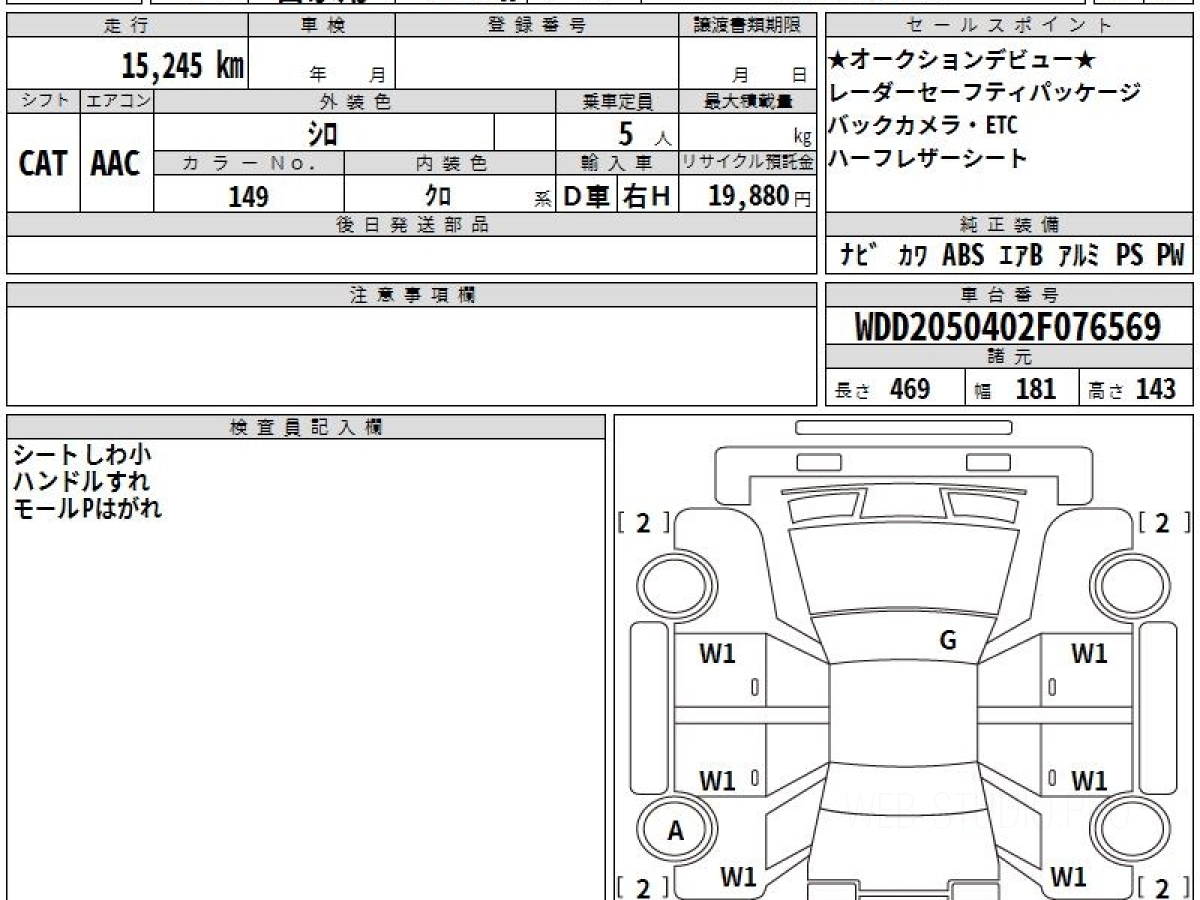
Task: Click the 内装色 header
Action: (450, 163)
